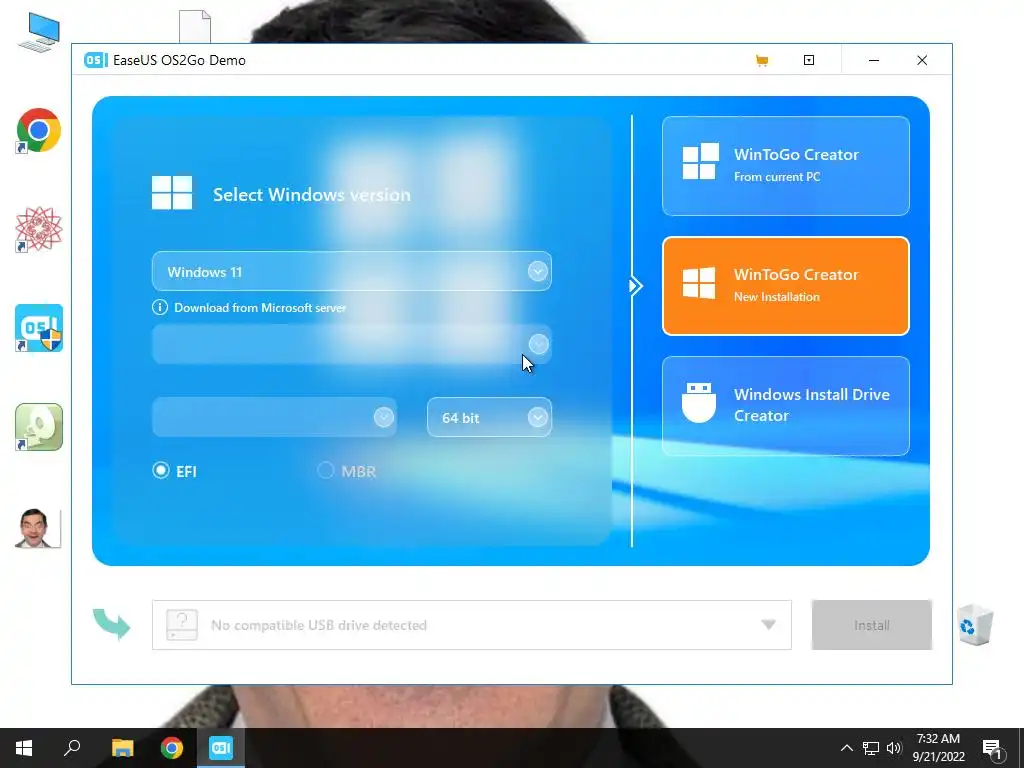Click the No compatible USB drive detected text

(319, 625)
